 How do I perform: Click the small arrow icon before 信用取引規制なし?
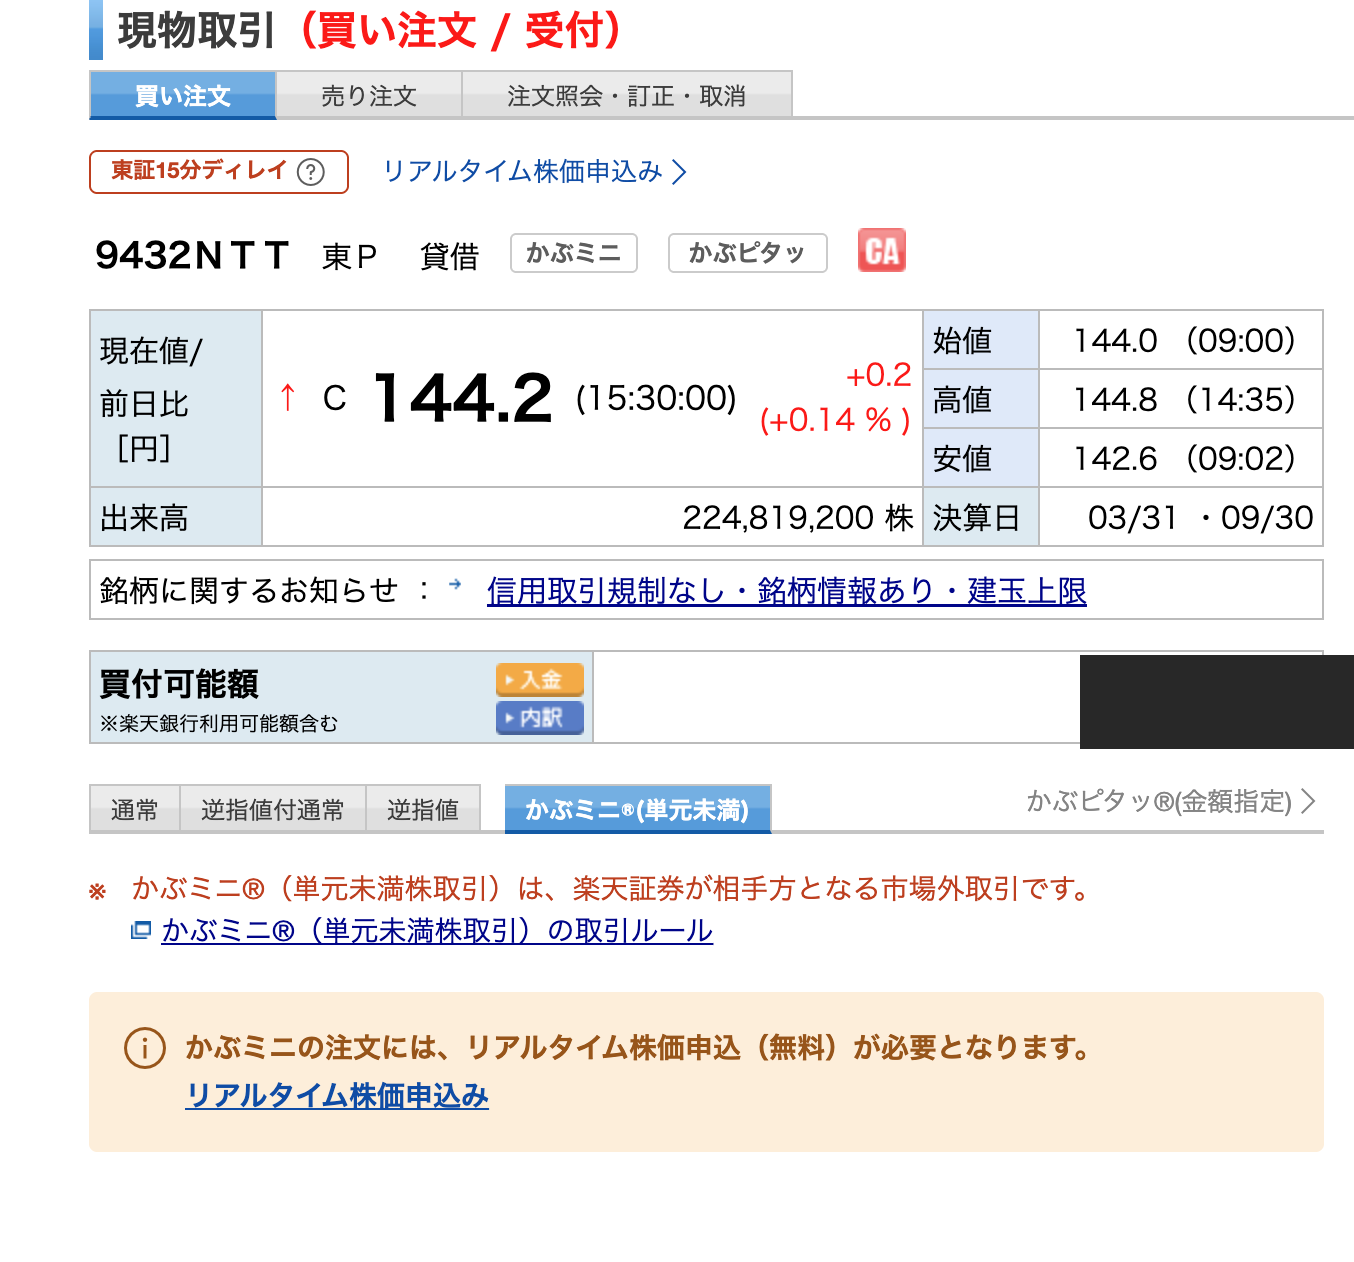click(455, 585)
